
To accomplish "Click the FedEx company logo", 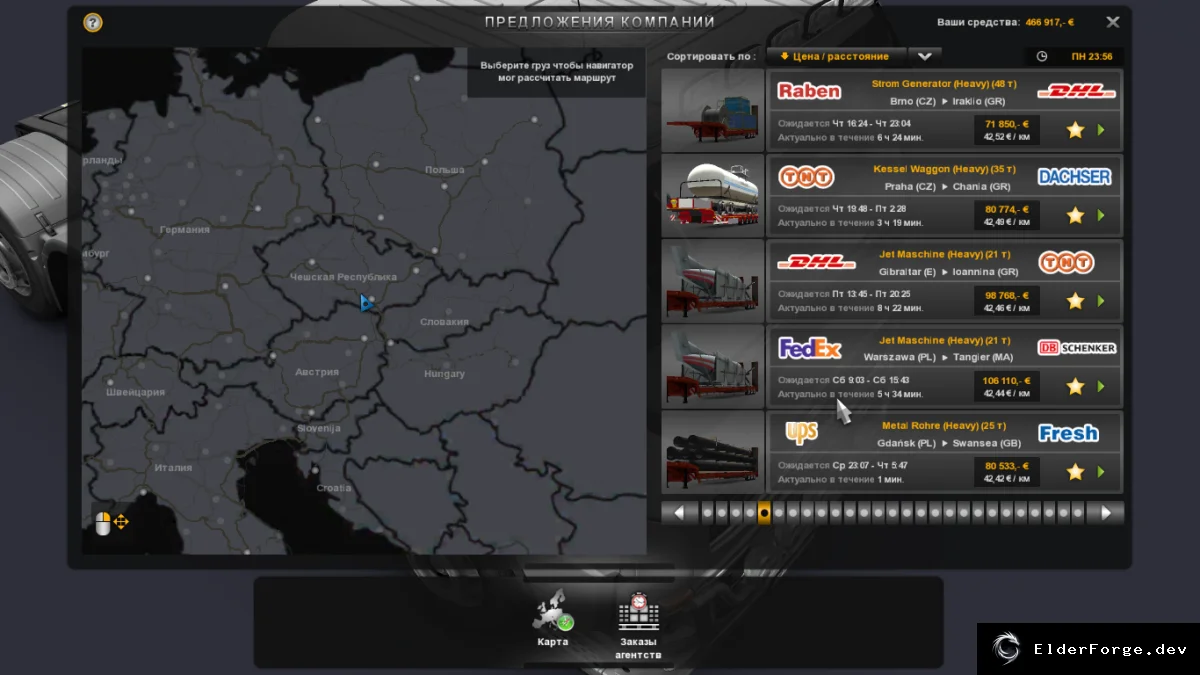I will tap(809, 348).
